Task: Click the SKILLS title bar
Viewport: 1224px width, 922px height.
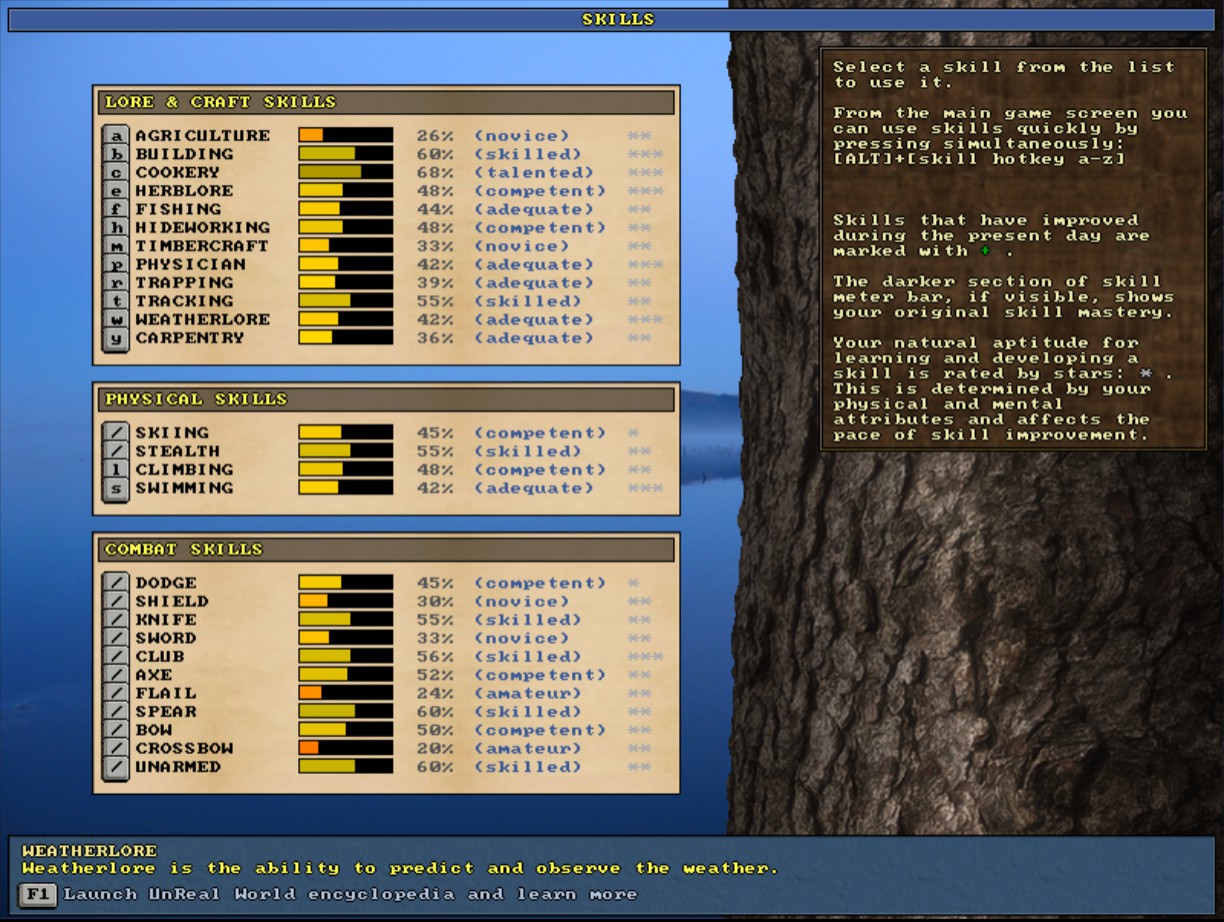Action: click(611, 19)
